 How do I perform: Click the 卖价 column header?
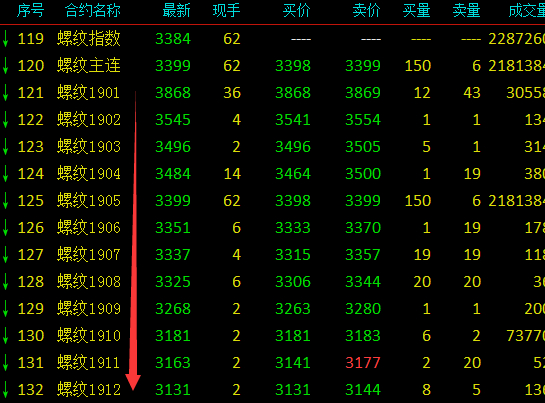click(x=366, y=11)
